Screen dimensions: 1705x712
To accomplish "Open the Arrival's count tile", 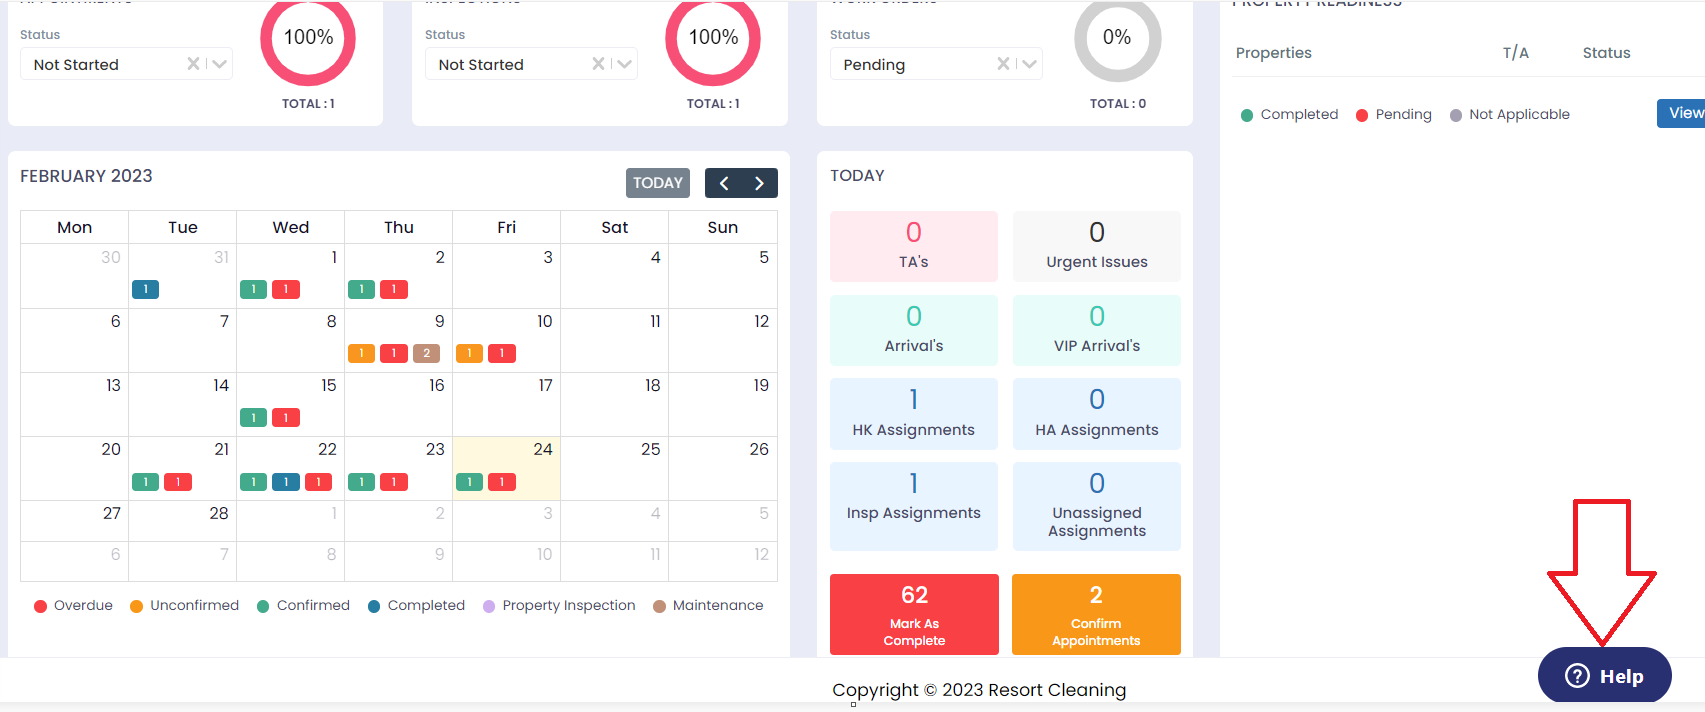I will pyautogui.click(x=914, y=330).
